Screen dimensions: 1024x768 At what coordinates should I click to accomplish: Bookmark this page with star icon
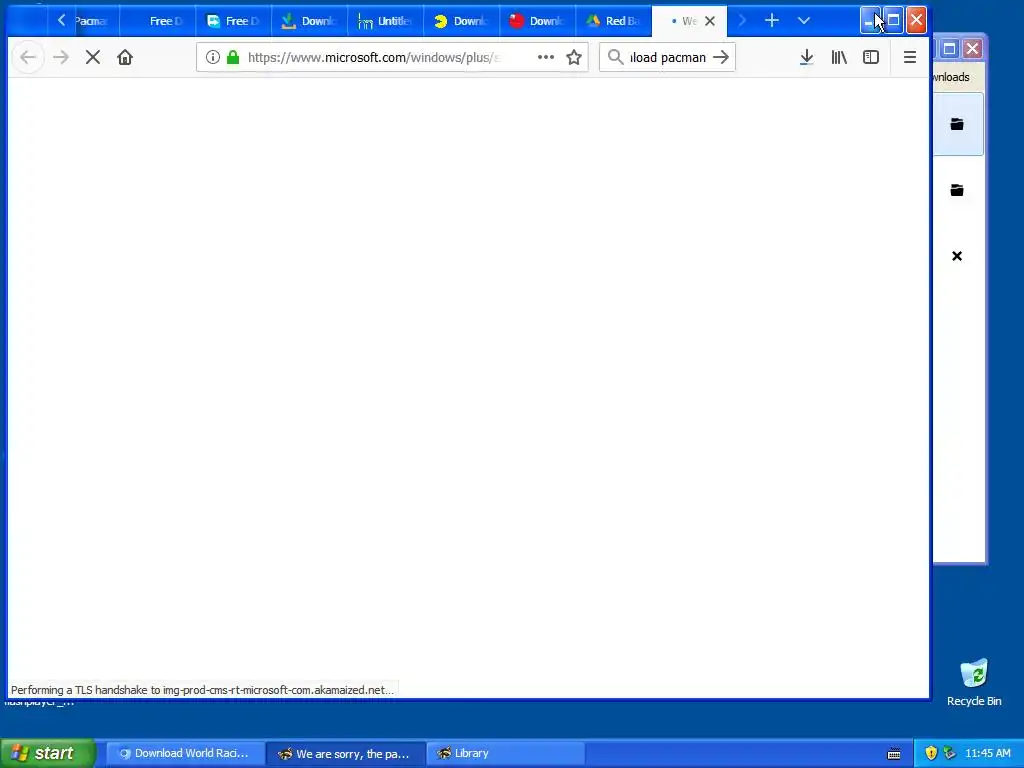tap(574, 57)
